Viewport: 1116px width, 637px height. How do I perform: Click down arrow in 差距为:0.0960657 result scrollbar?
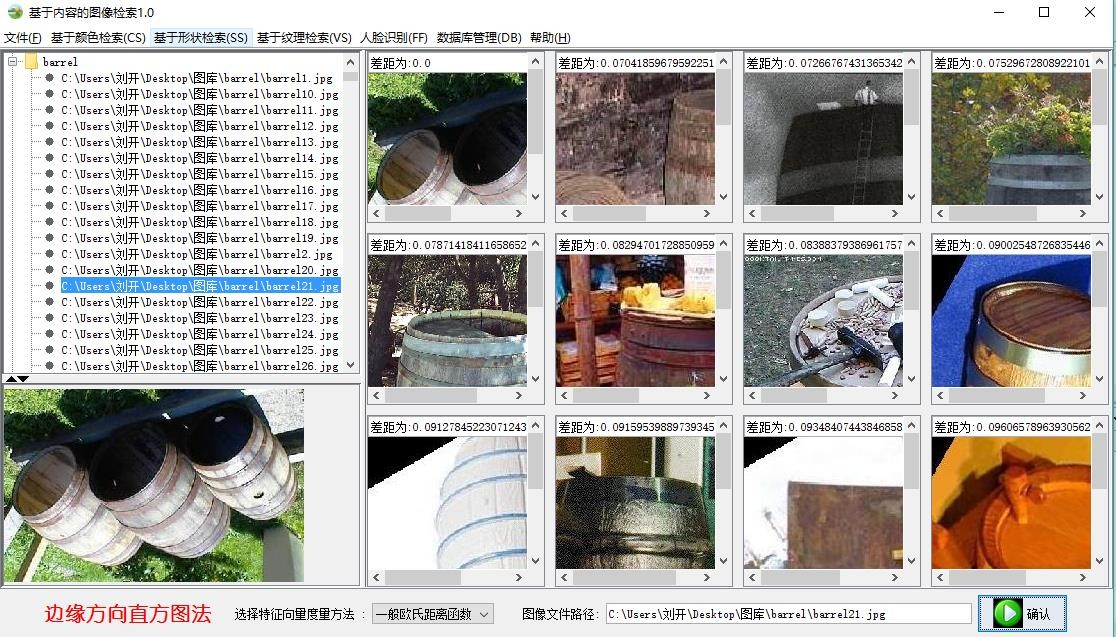[x=1099, y=562]
